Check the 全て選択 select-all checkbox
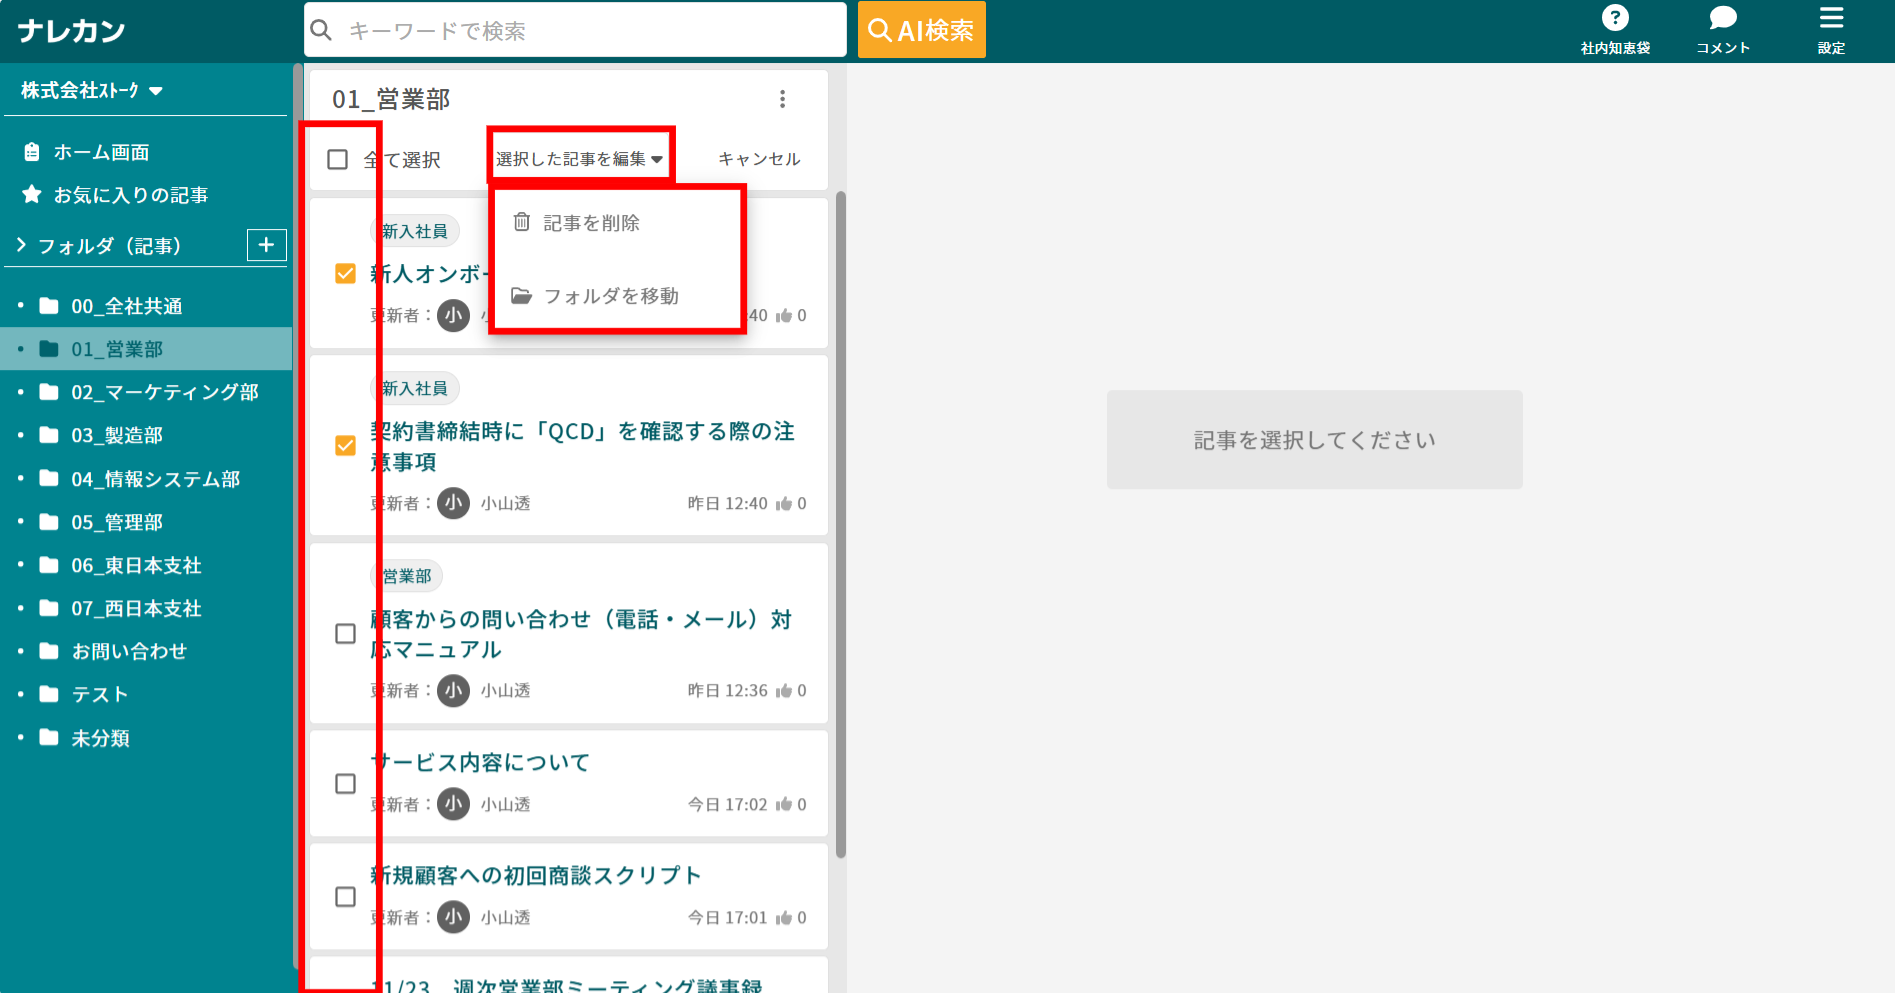Image resolution: width=1895 pixels, height=993 pixels. (338, 158)
